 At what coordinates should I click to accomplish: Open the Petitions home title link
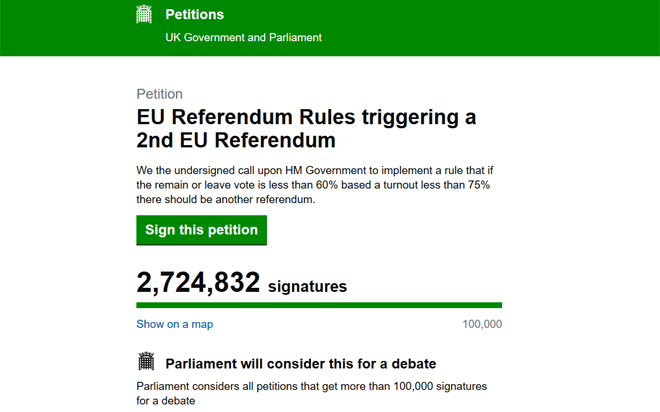pos(194,14)
